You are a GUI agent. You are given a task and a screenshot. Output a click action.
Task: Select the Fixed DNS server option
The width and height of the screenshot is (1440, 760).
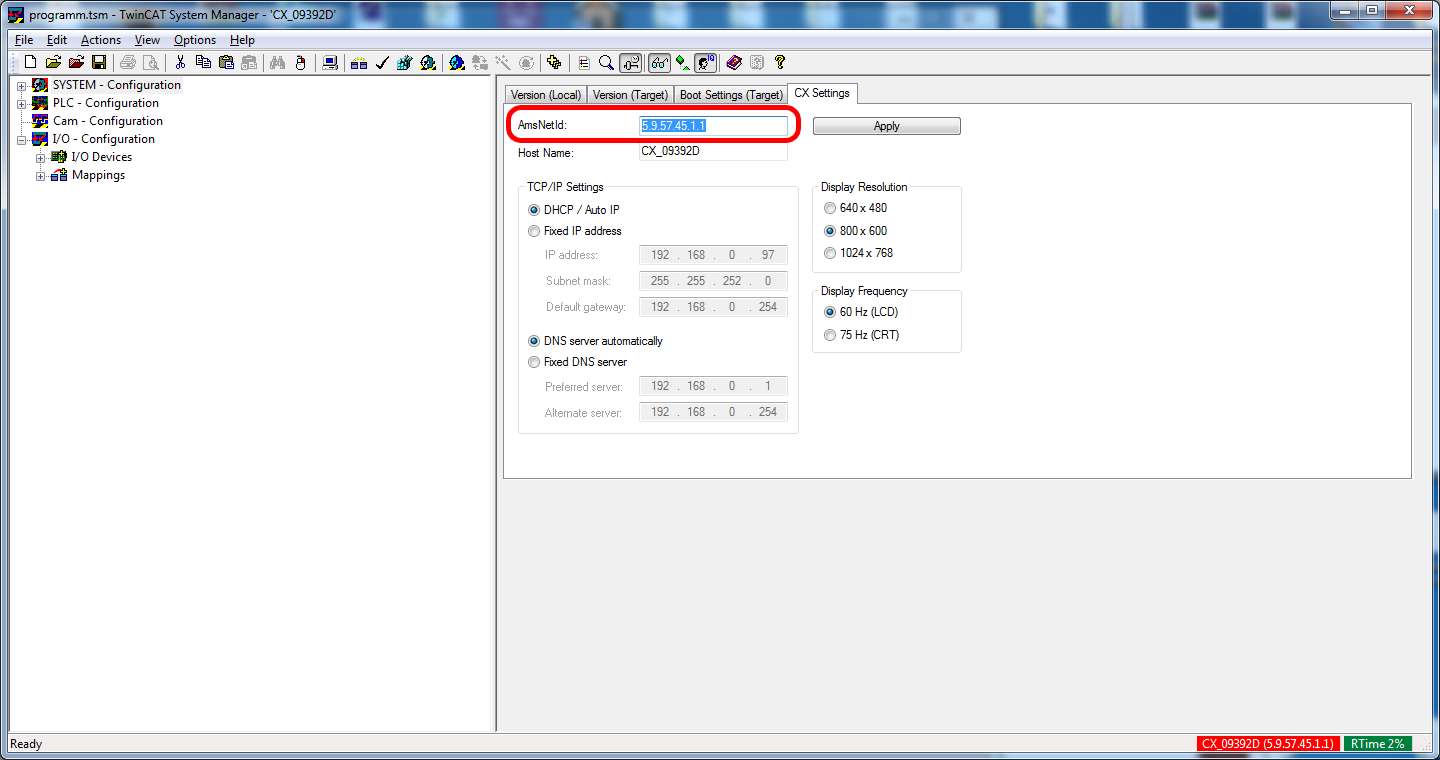pyautogui.click(x=534, y=362)
